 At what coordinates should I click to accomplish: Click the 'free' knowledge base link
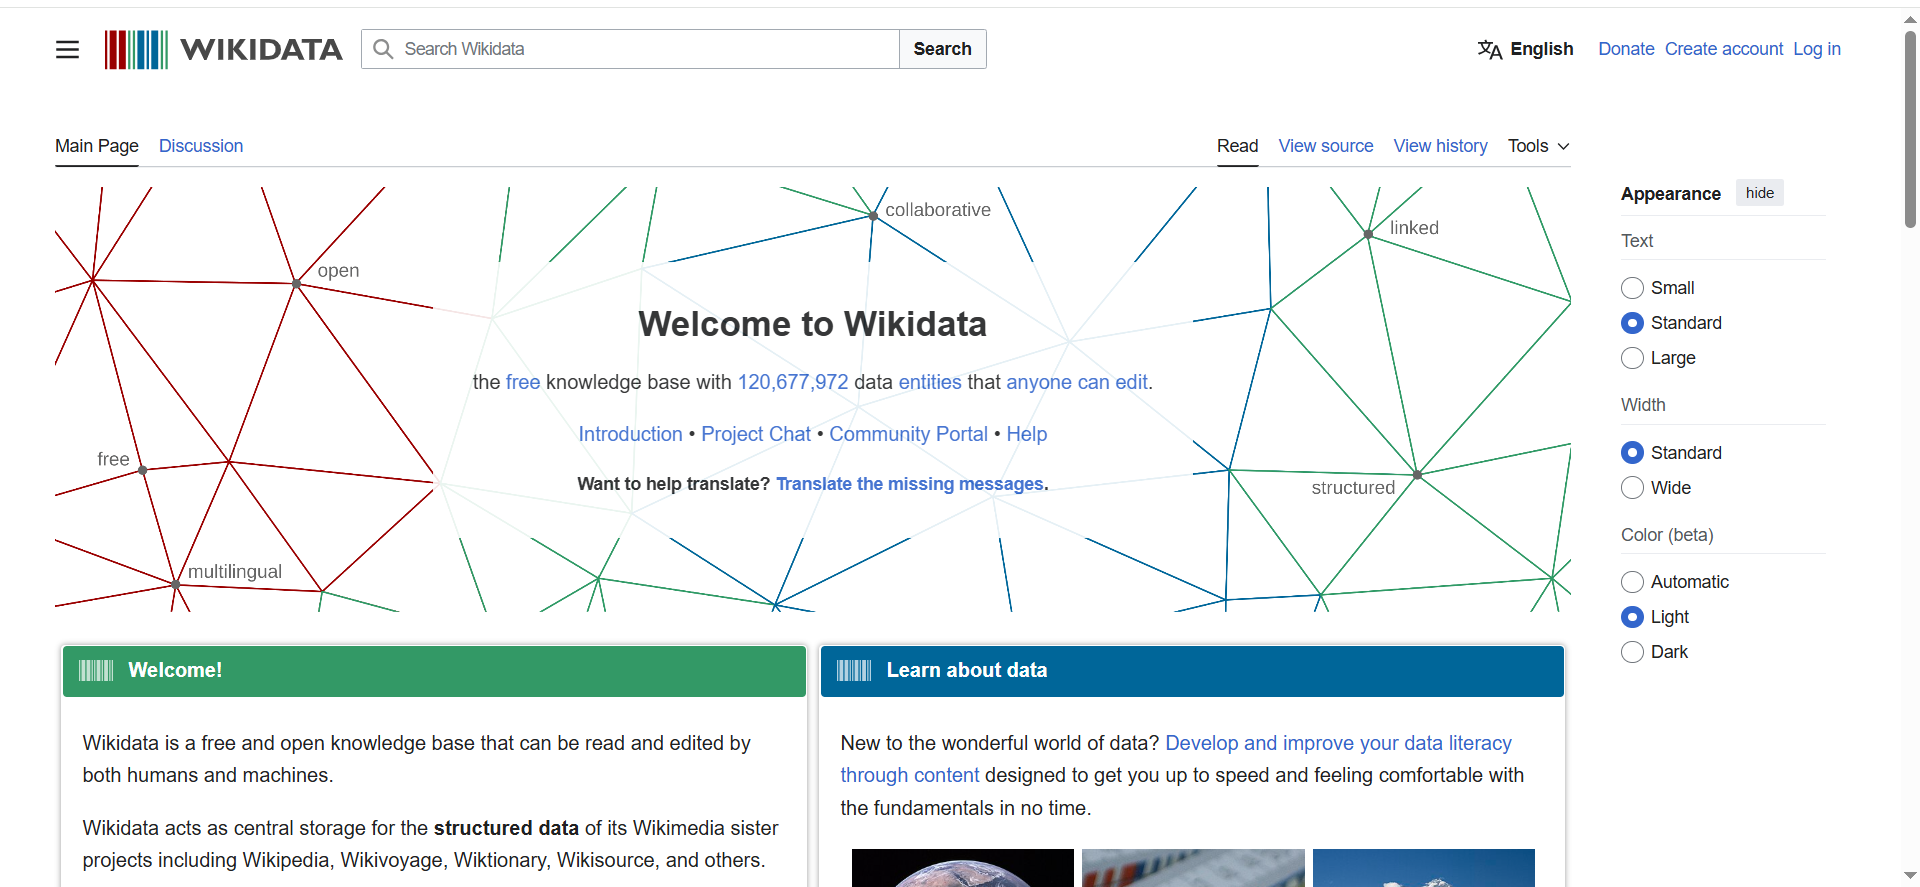coord(523,382)
